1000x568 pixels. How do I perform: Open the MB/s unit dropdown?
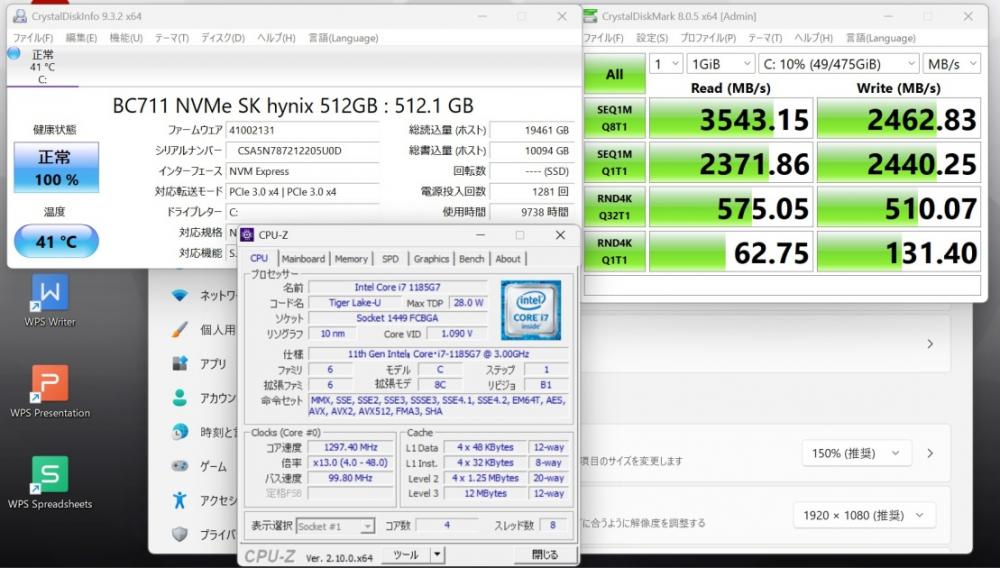(x=952, y=64)
